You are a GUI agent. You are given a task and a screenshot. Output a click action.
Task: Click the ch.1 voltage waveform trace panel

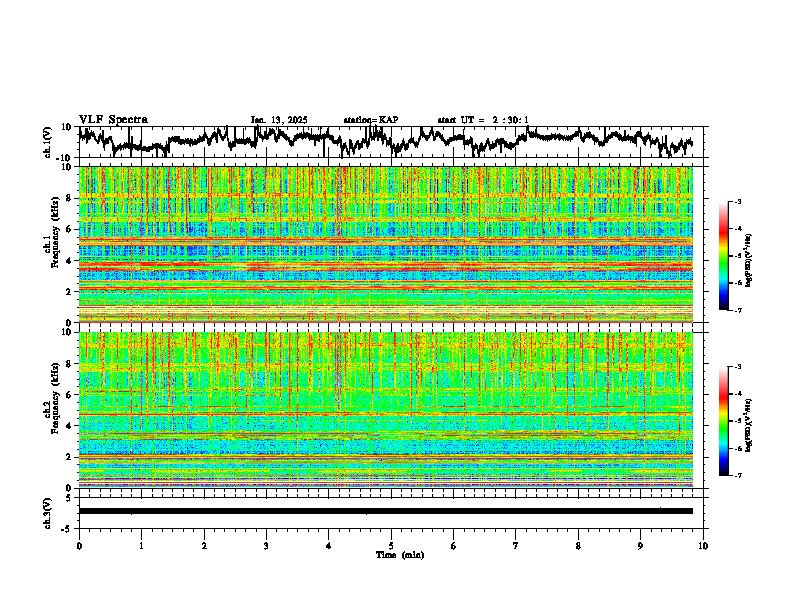point(390,142)
